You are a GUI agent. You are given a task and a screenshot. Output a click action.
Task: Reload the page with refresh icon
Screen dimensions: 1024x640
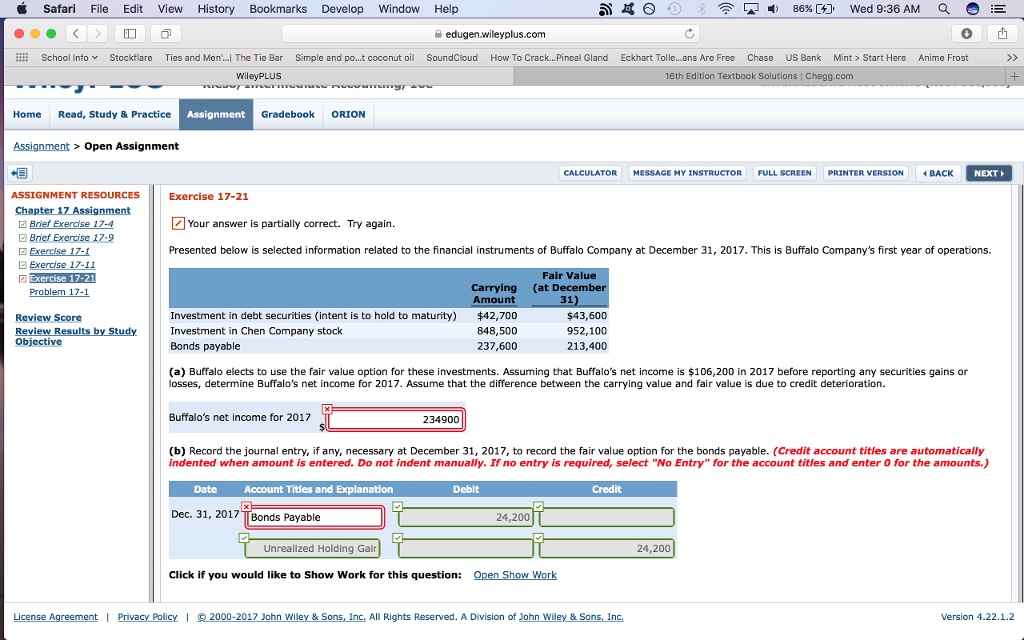pyautogui.click(x=689, y=34)
